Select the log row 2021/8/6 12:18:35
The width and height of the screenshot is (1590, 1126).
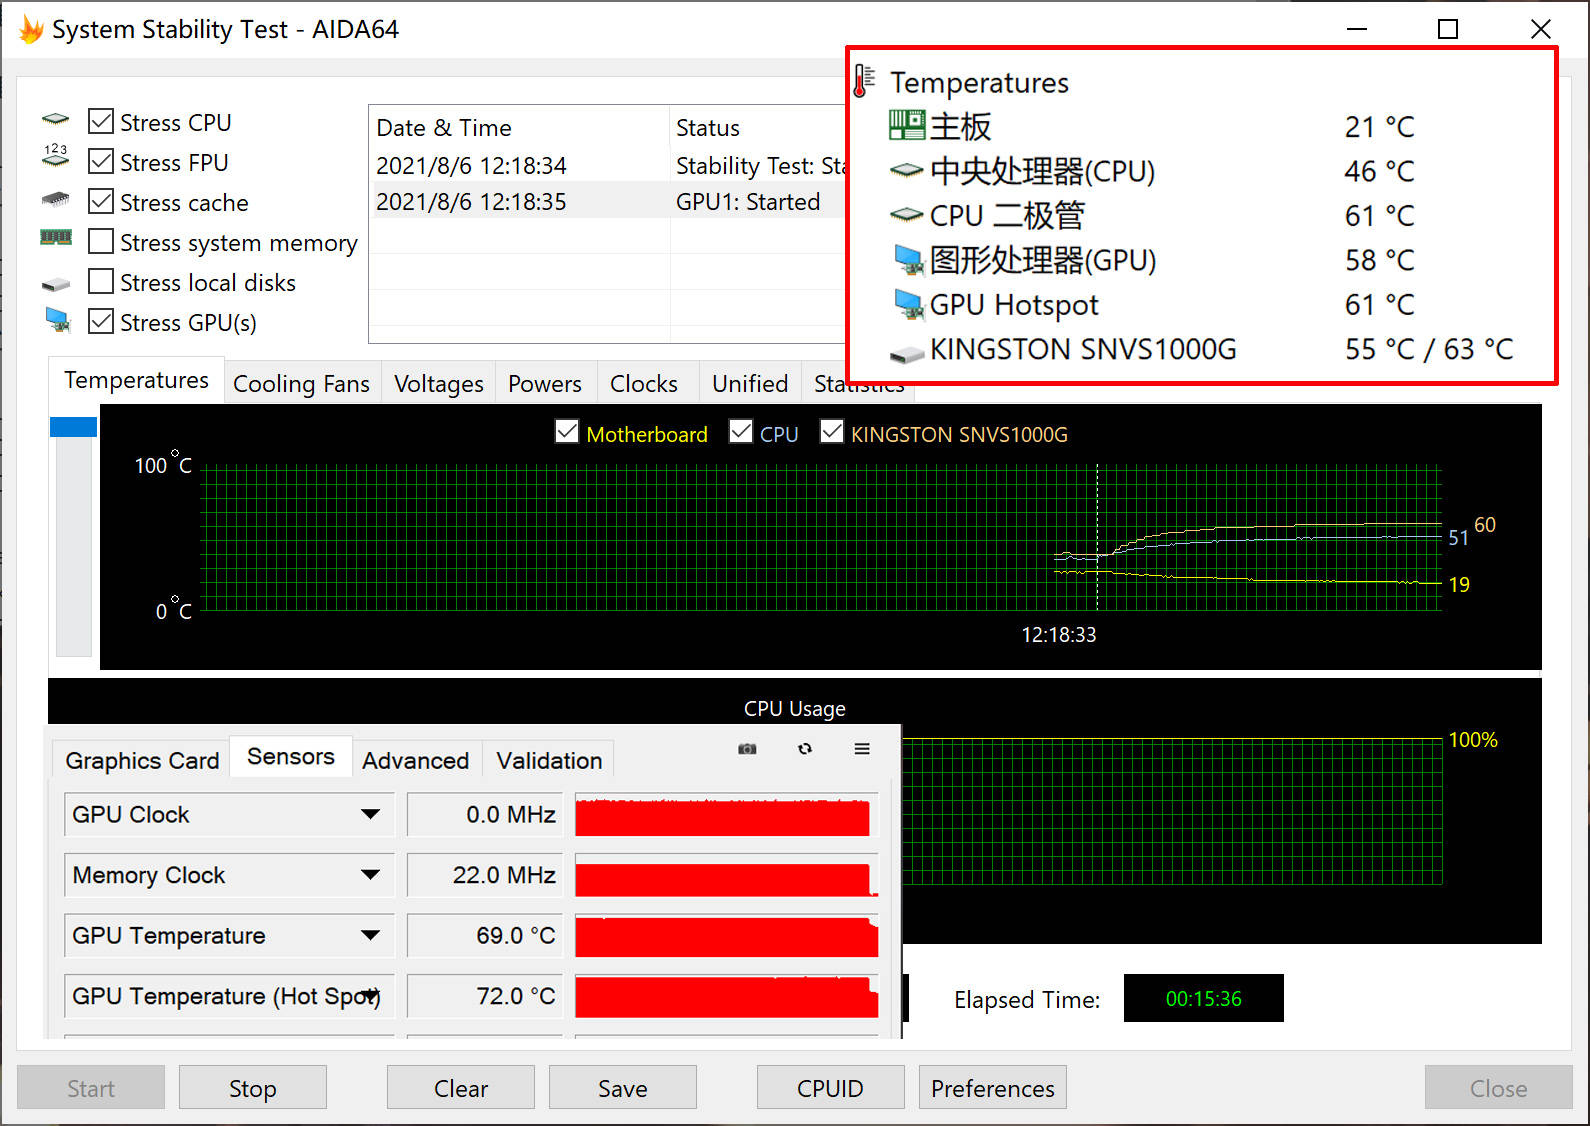pyautogui.click(x=608, y=201)
